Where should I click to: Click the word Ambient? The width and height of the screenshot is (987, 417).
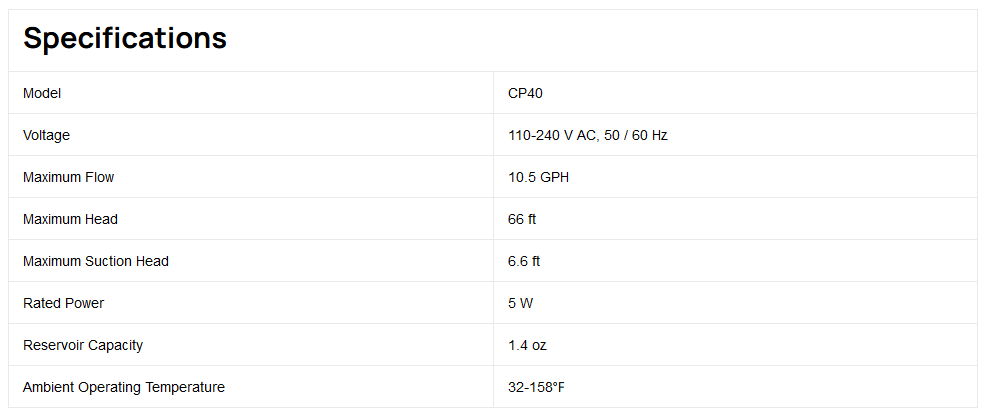pos(48,387)
